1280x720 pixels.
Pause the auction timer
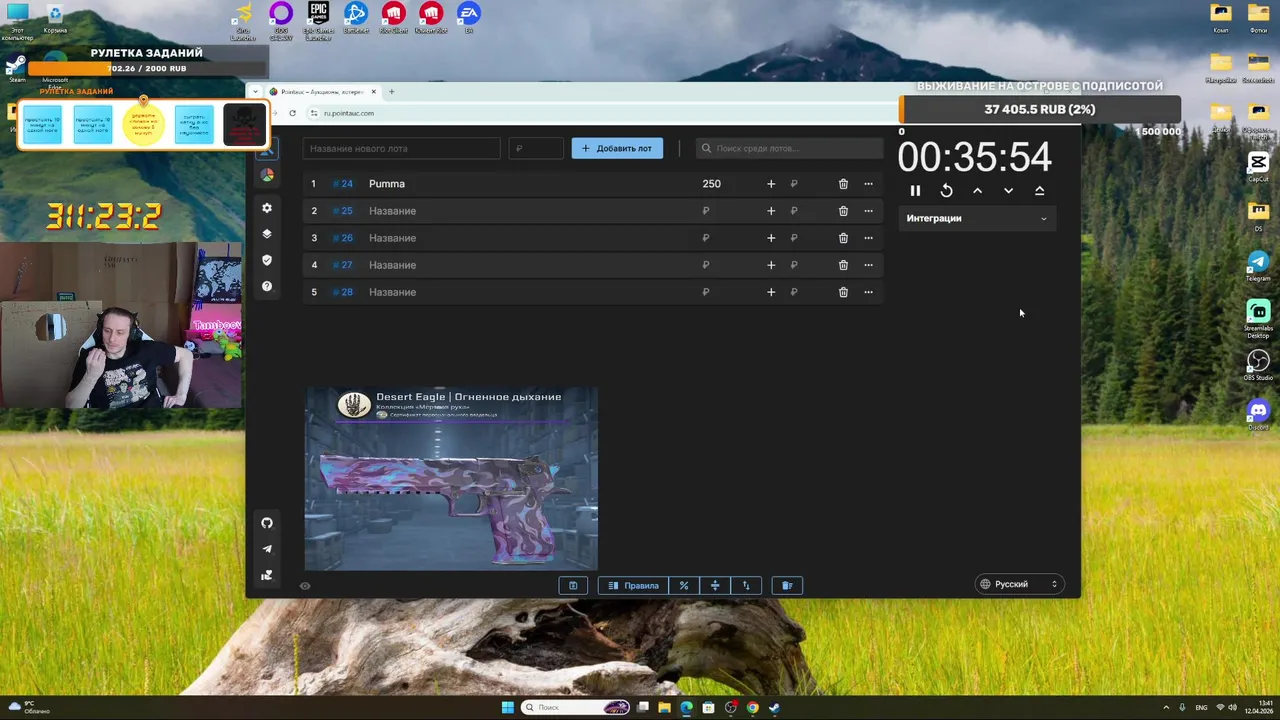(915, 191)
